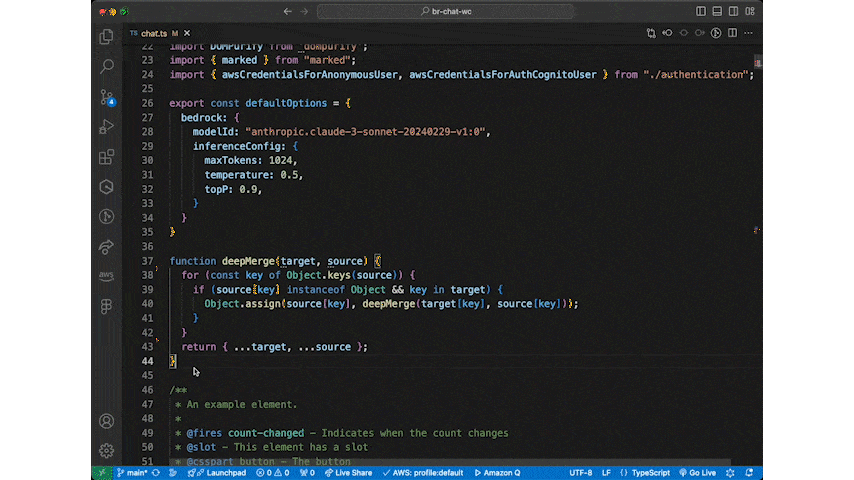The image size is (854, 480).
Task: Open the Run and Debug view
Action: (106, 127)
